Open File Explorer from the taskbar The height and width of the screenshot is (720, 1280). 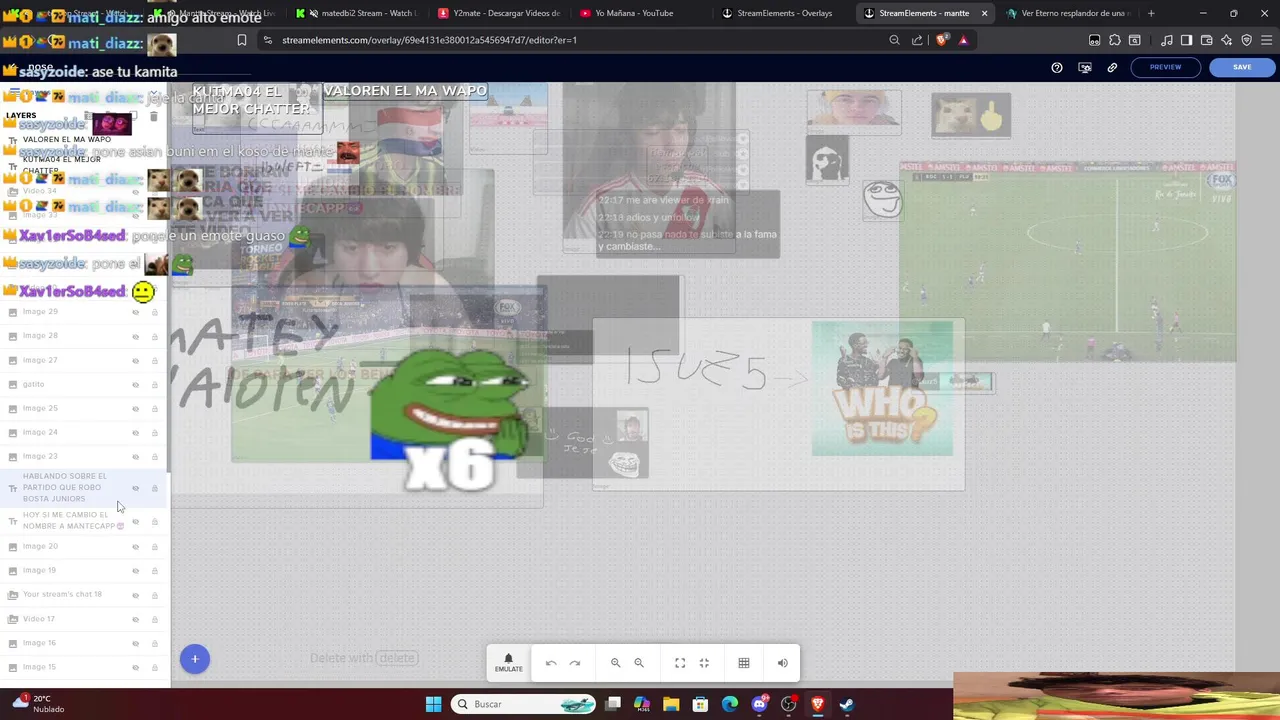(x=671, y=704)
